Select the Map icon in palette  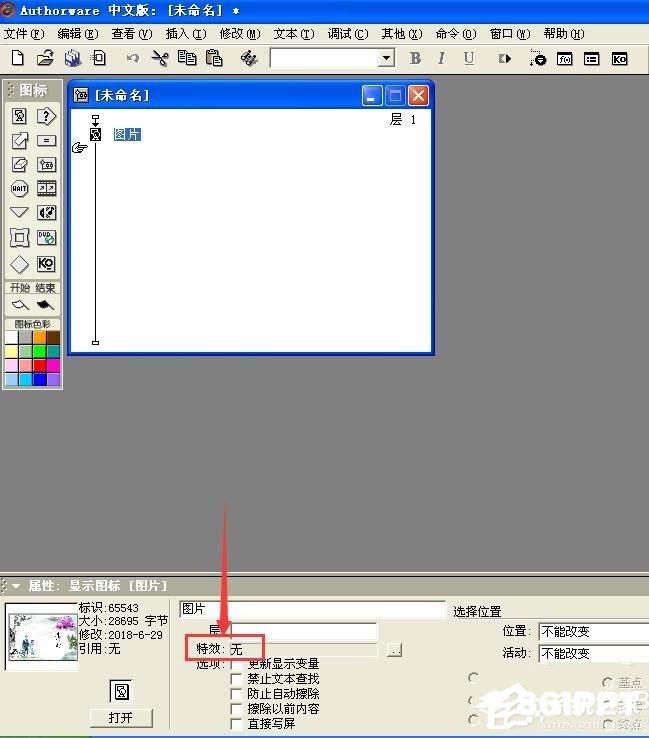pos(46,164)
